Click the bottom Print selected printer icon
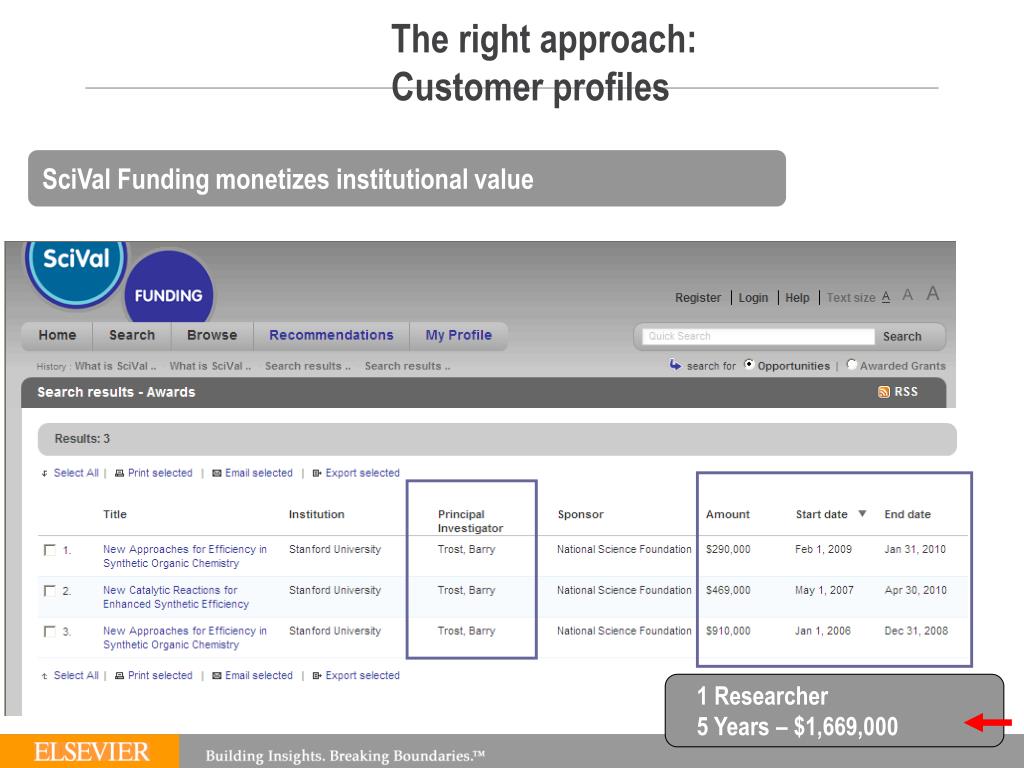 (x=120, y=676)
